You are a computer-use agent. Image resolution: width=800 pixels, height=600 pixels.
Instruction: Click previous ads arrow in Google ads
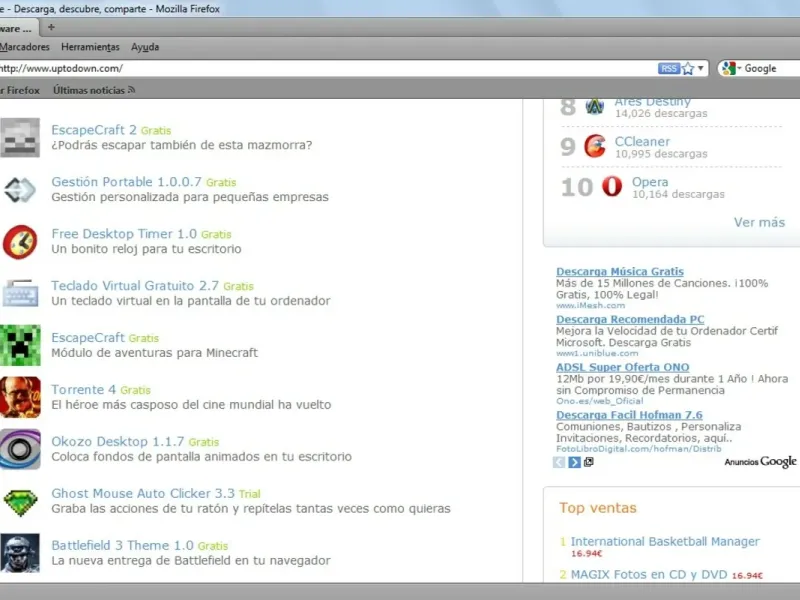(x=559, y=462)
